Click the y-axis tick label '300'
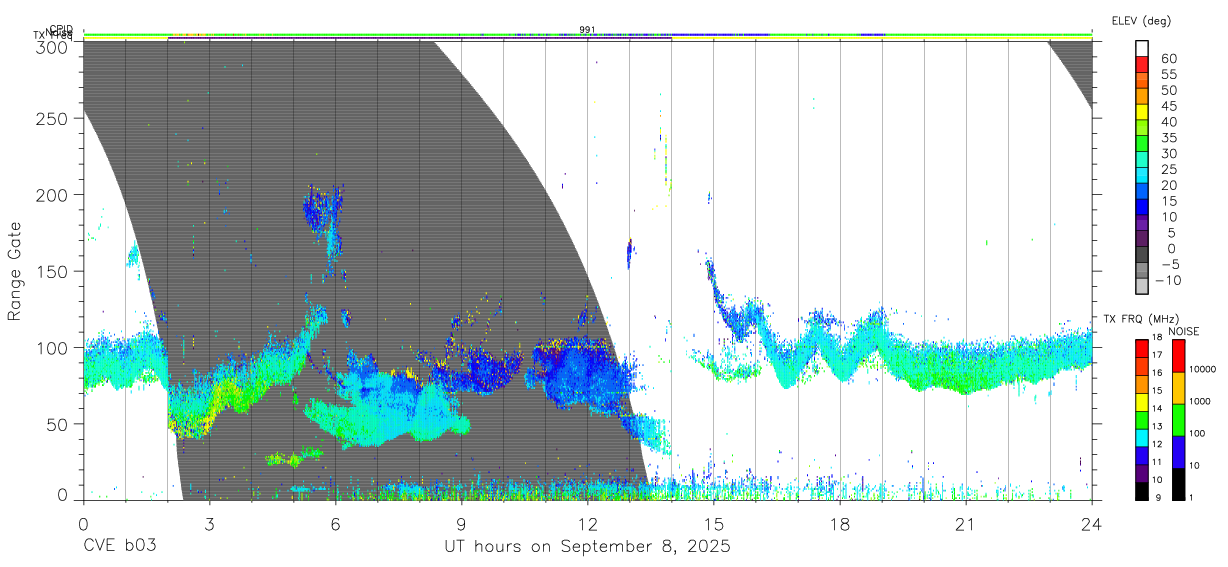The image size is (1228, 567). pos(53,47)
